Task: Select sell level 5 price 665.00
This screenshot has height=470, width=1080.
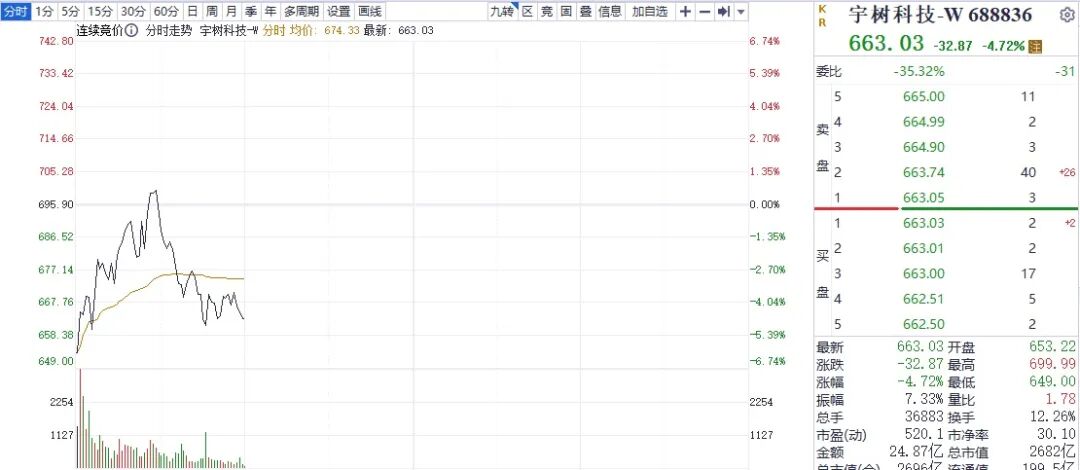Action: point(924,97)
